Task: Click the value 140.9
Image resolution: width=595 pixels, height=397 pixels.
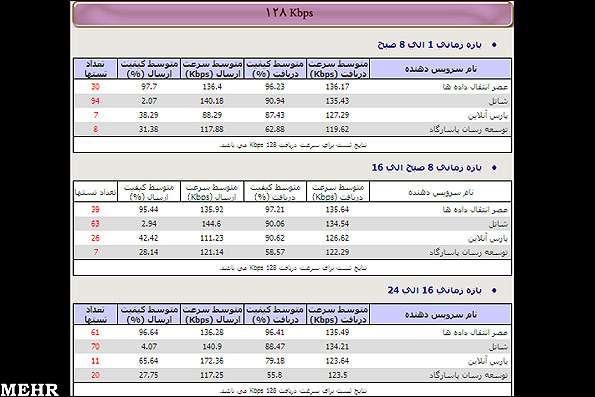Action: 212,347
